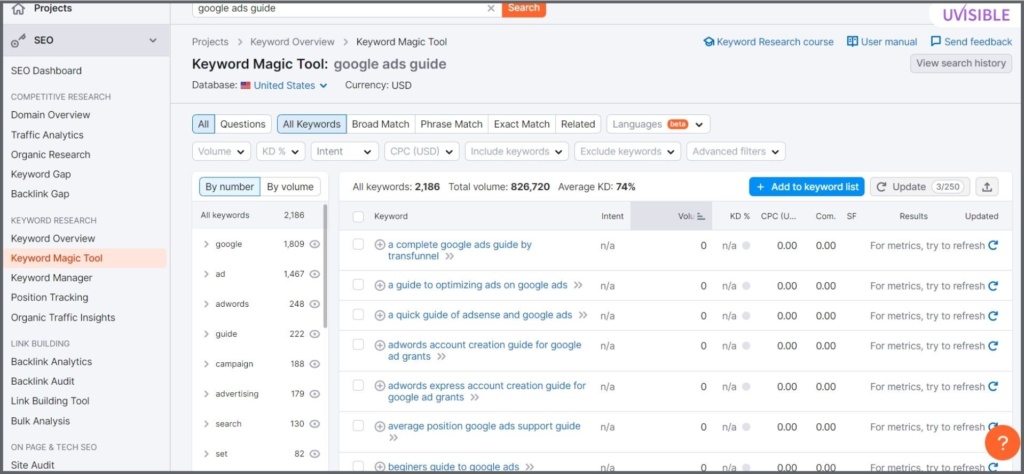Viewport: 1024px width, 474px height.
Task: Refresh metrics for 'a complete google ads guide by transfunnel'
Action: [993, 245]
